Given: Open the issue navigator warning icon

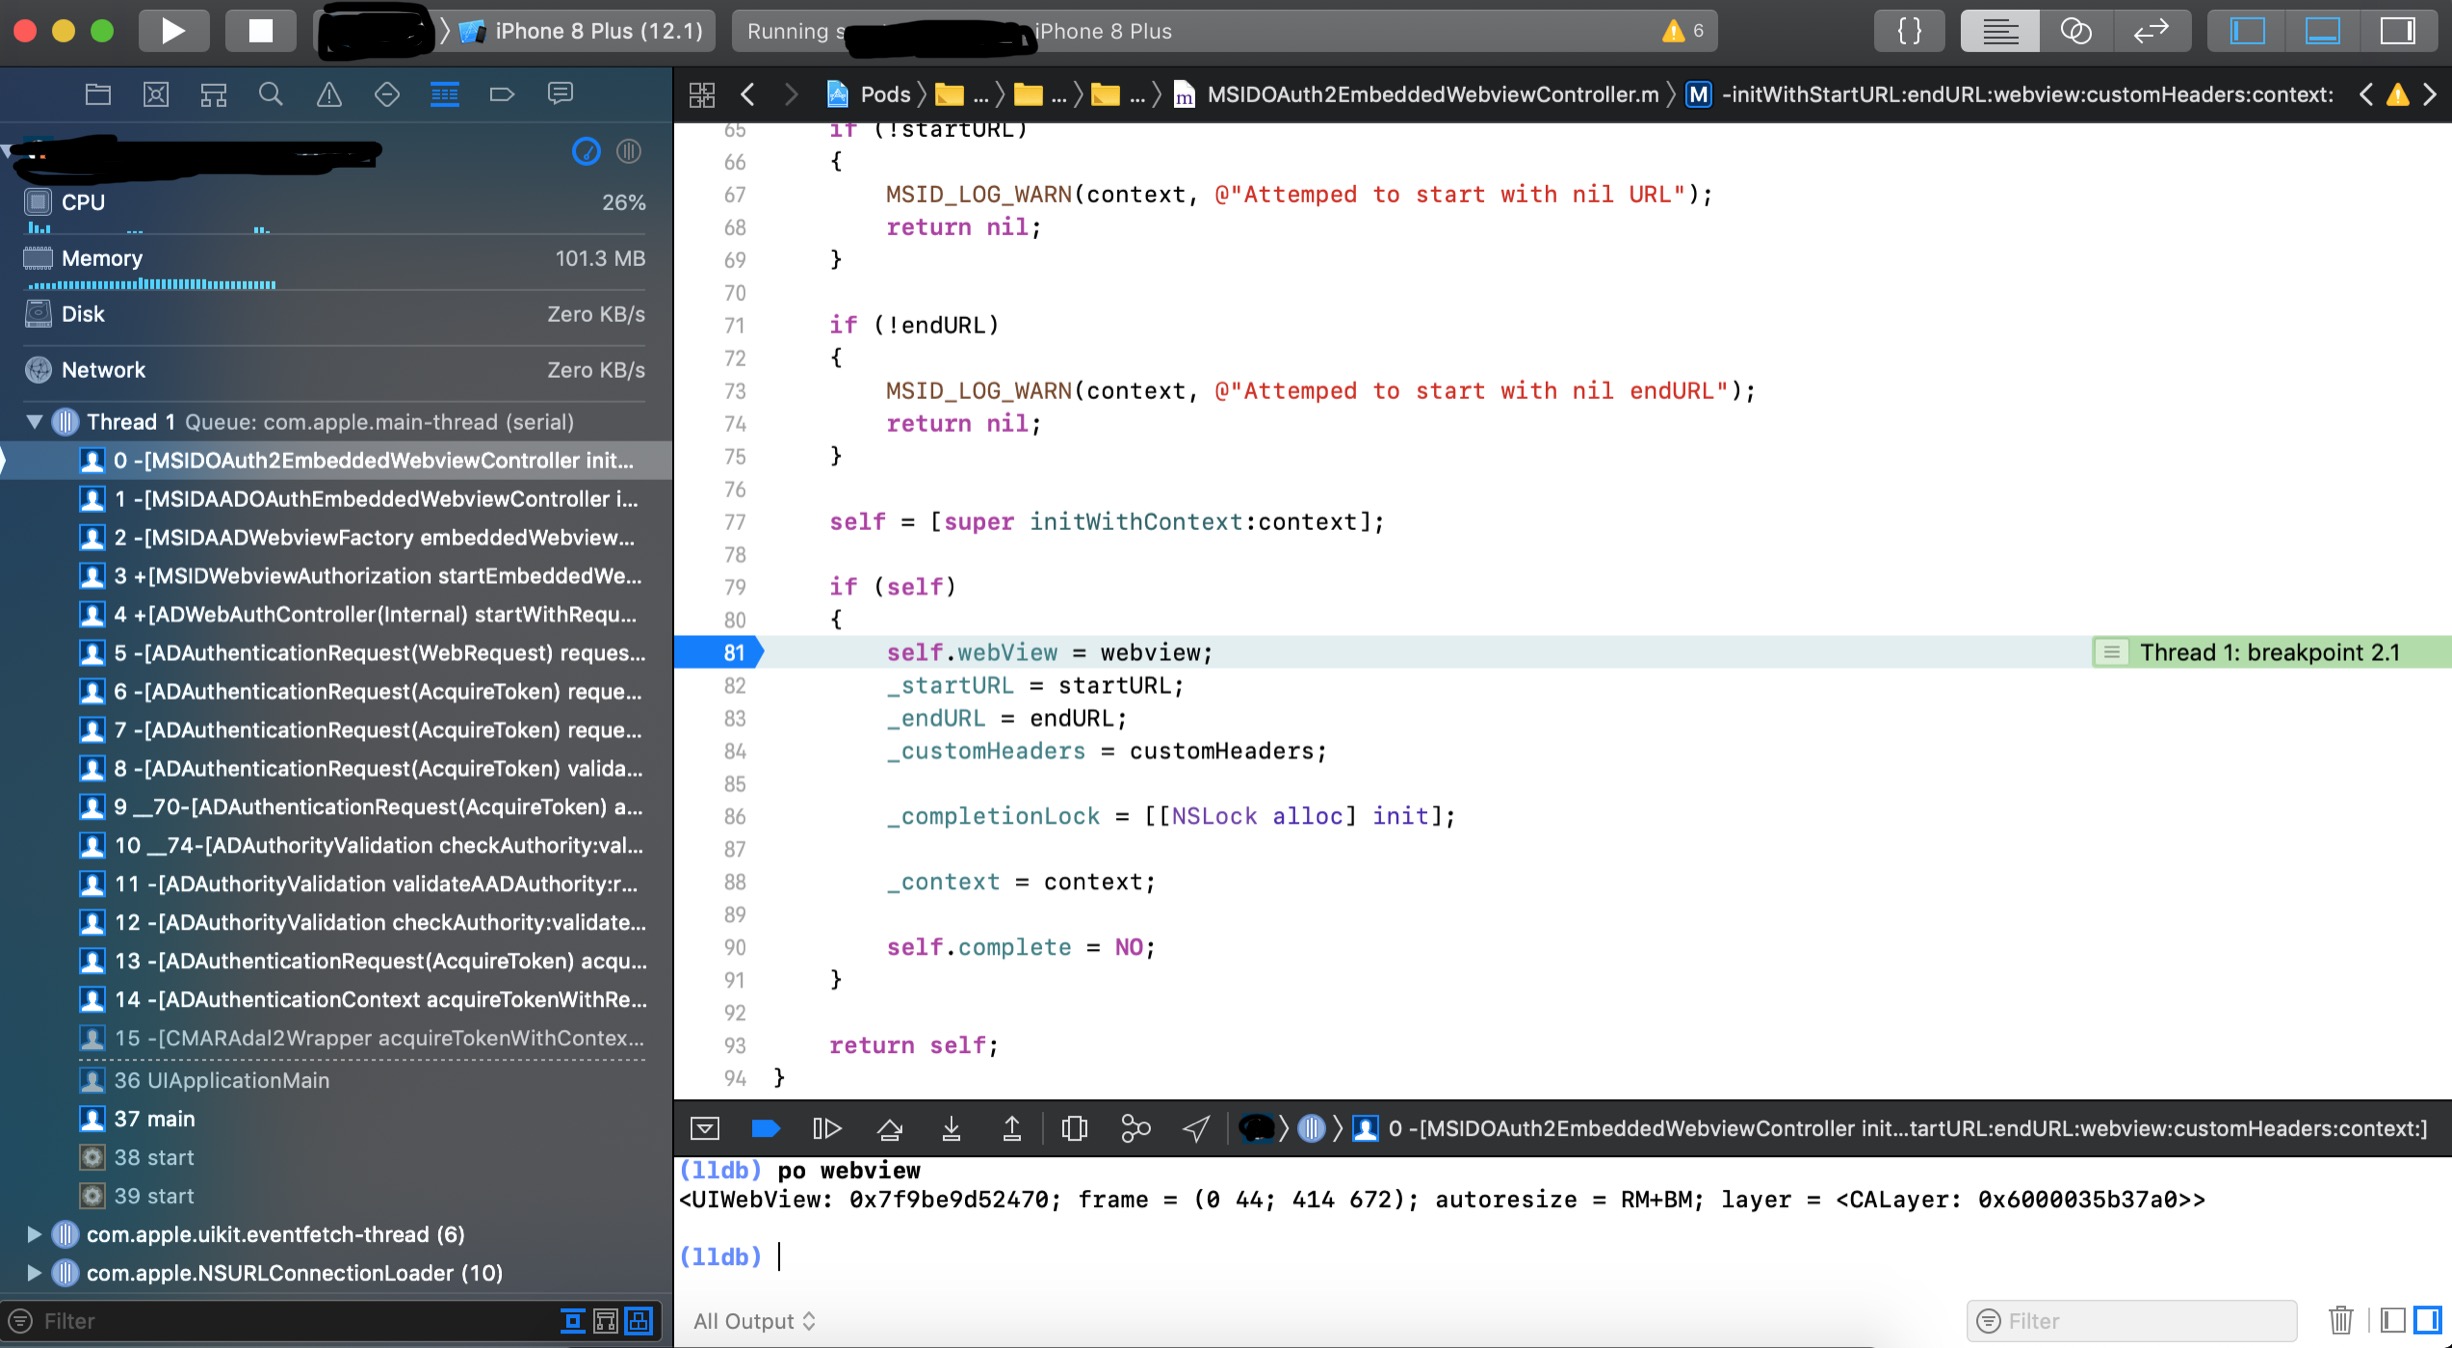Looking at the screenshot, I should coord(329,94).
